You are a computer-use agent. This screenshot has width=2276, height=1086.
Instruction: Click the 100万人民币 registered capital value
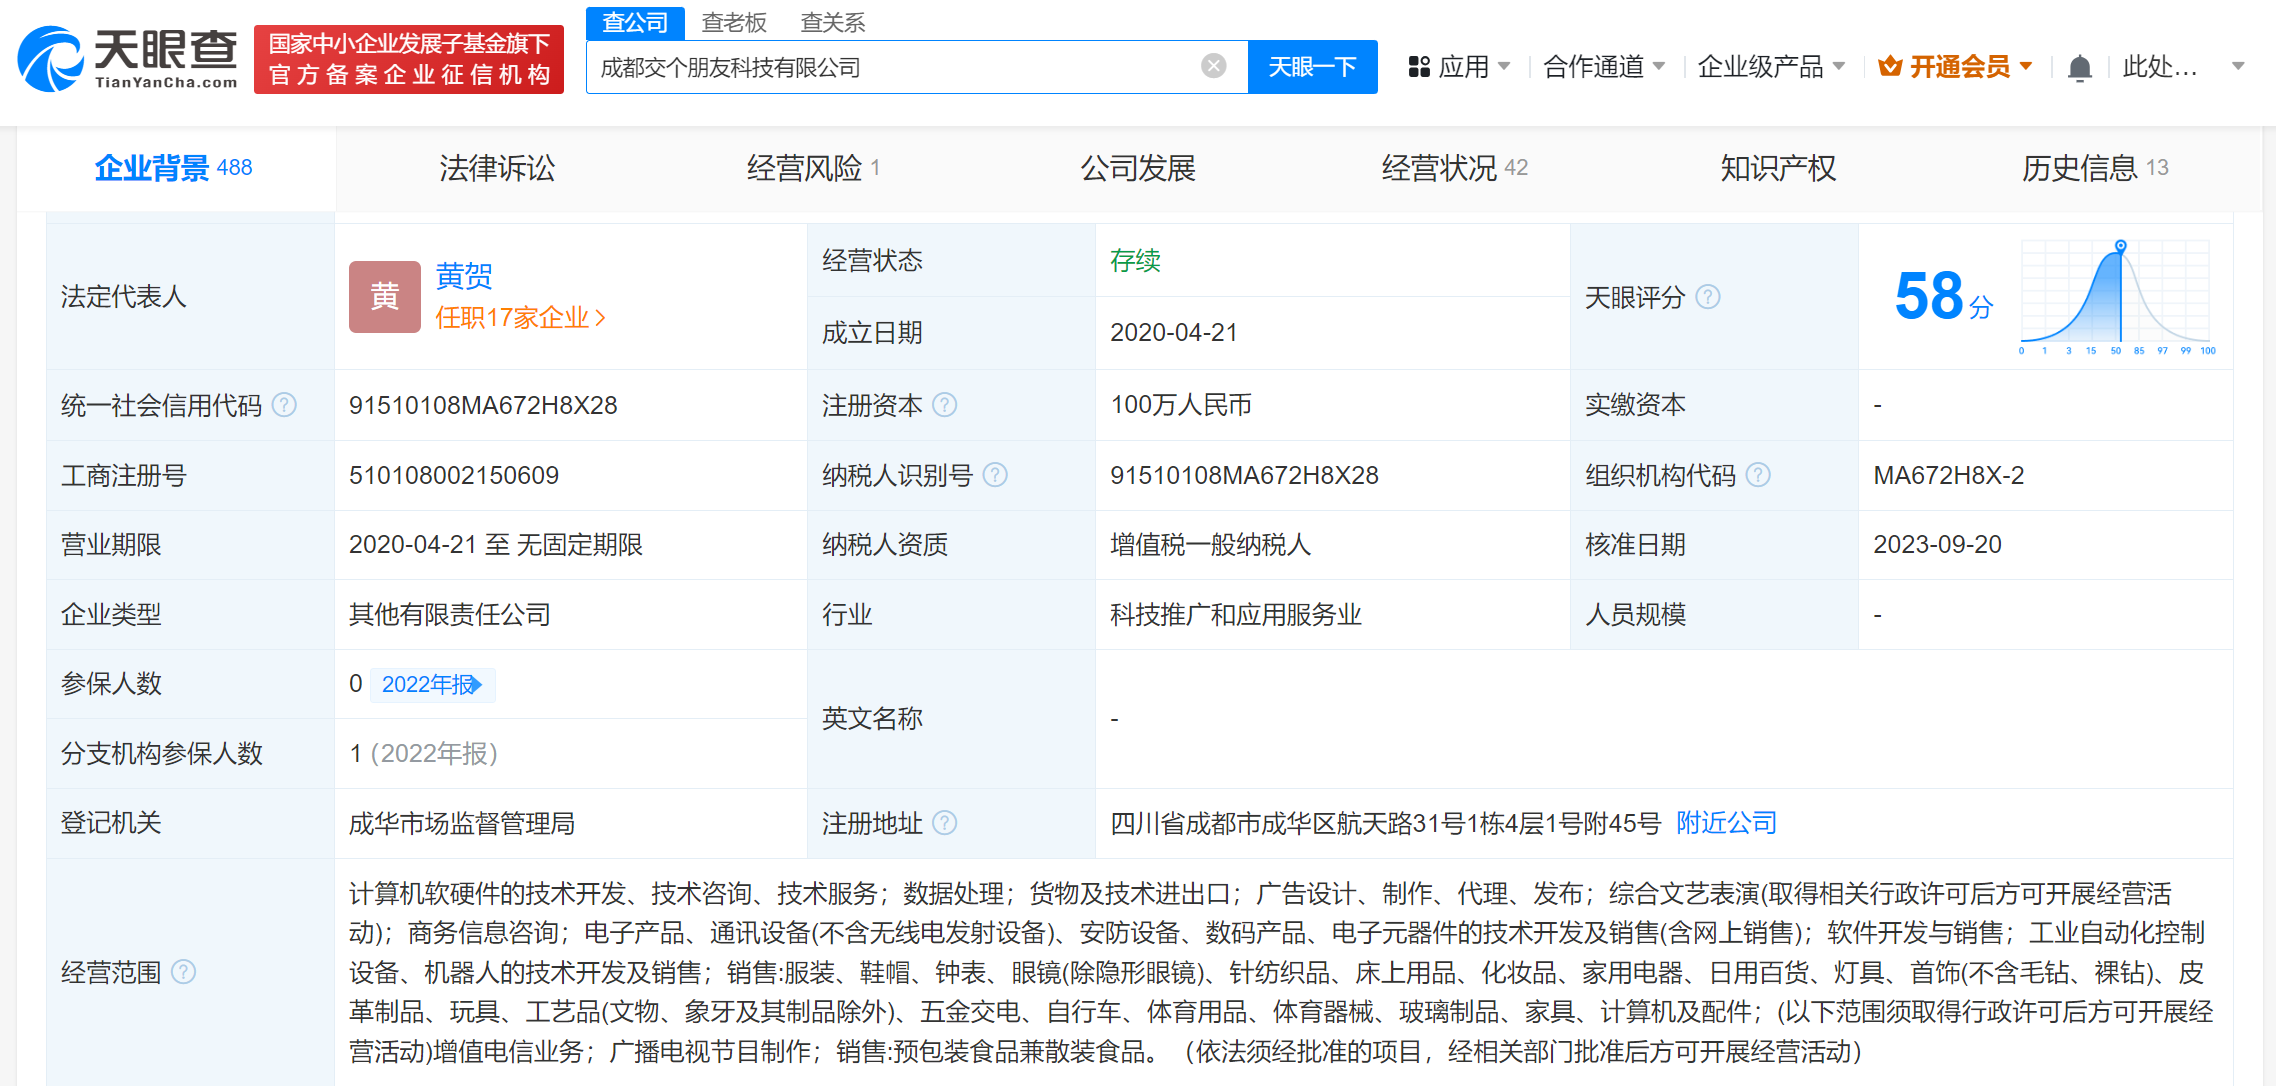pos(1181,405)
